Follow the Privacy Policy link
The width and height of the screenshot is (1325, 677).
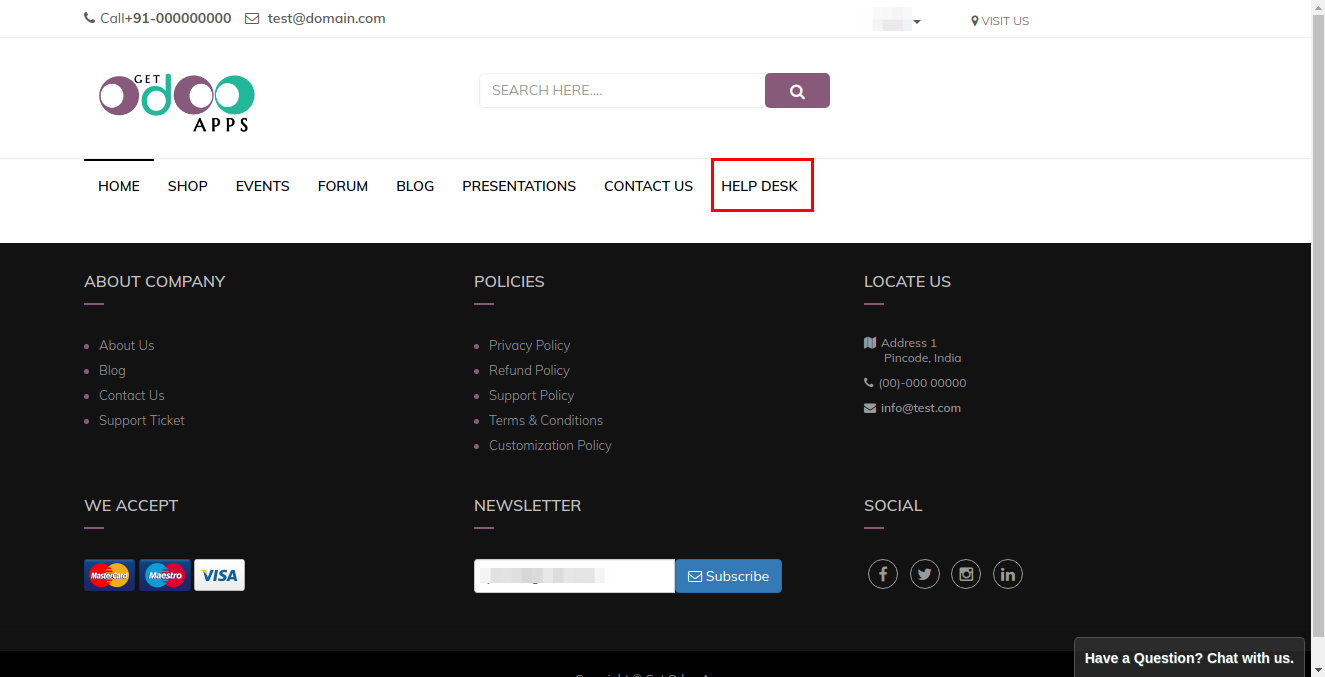pos(529,345)
